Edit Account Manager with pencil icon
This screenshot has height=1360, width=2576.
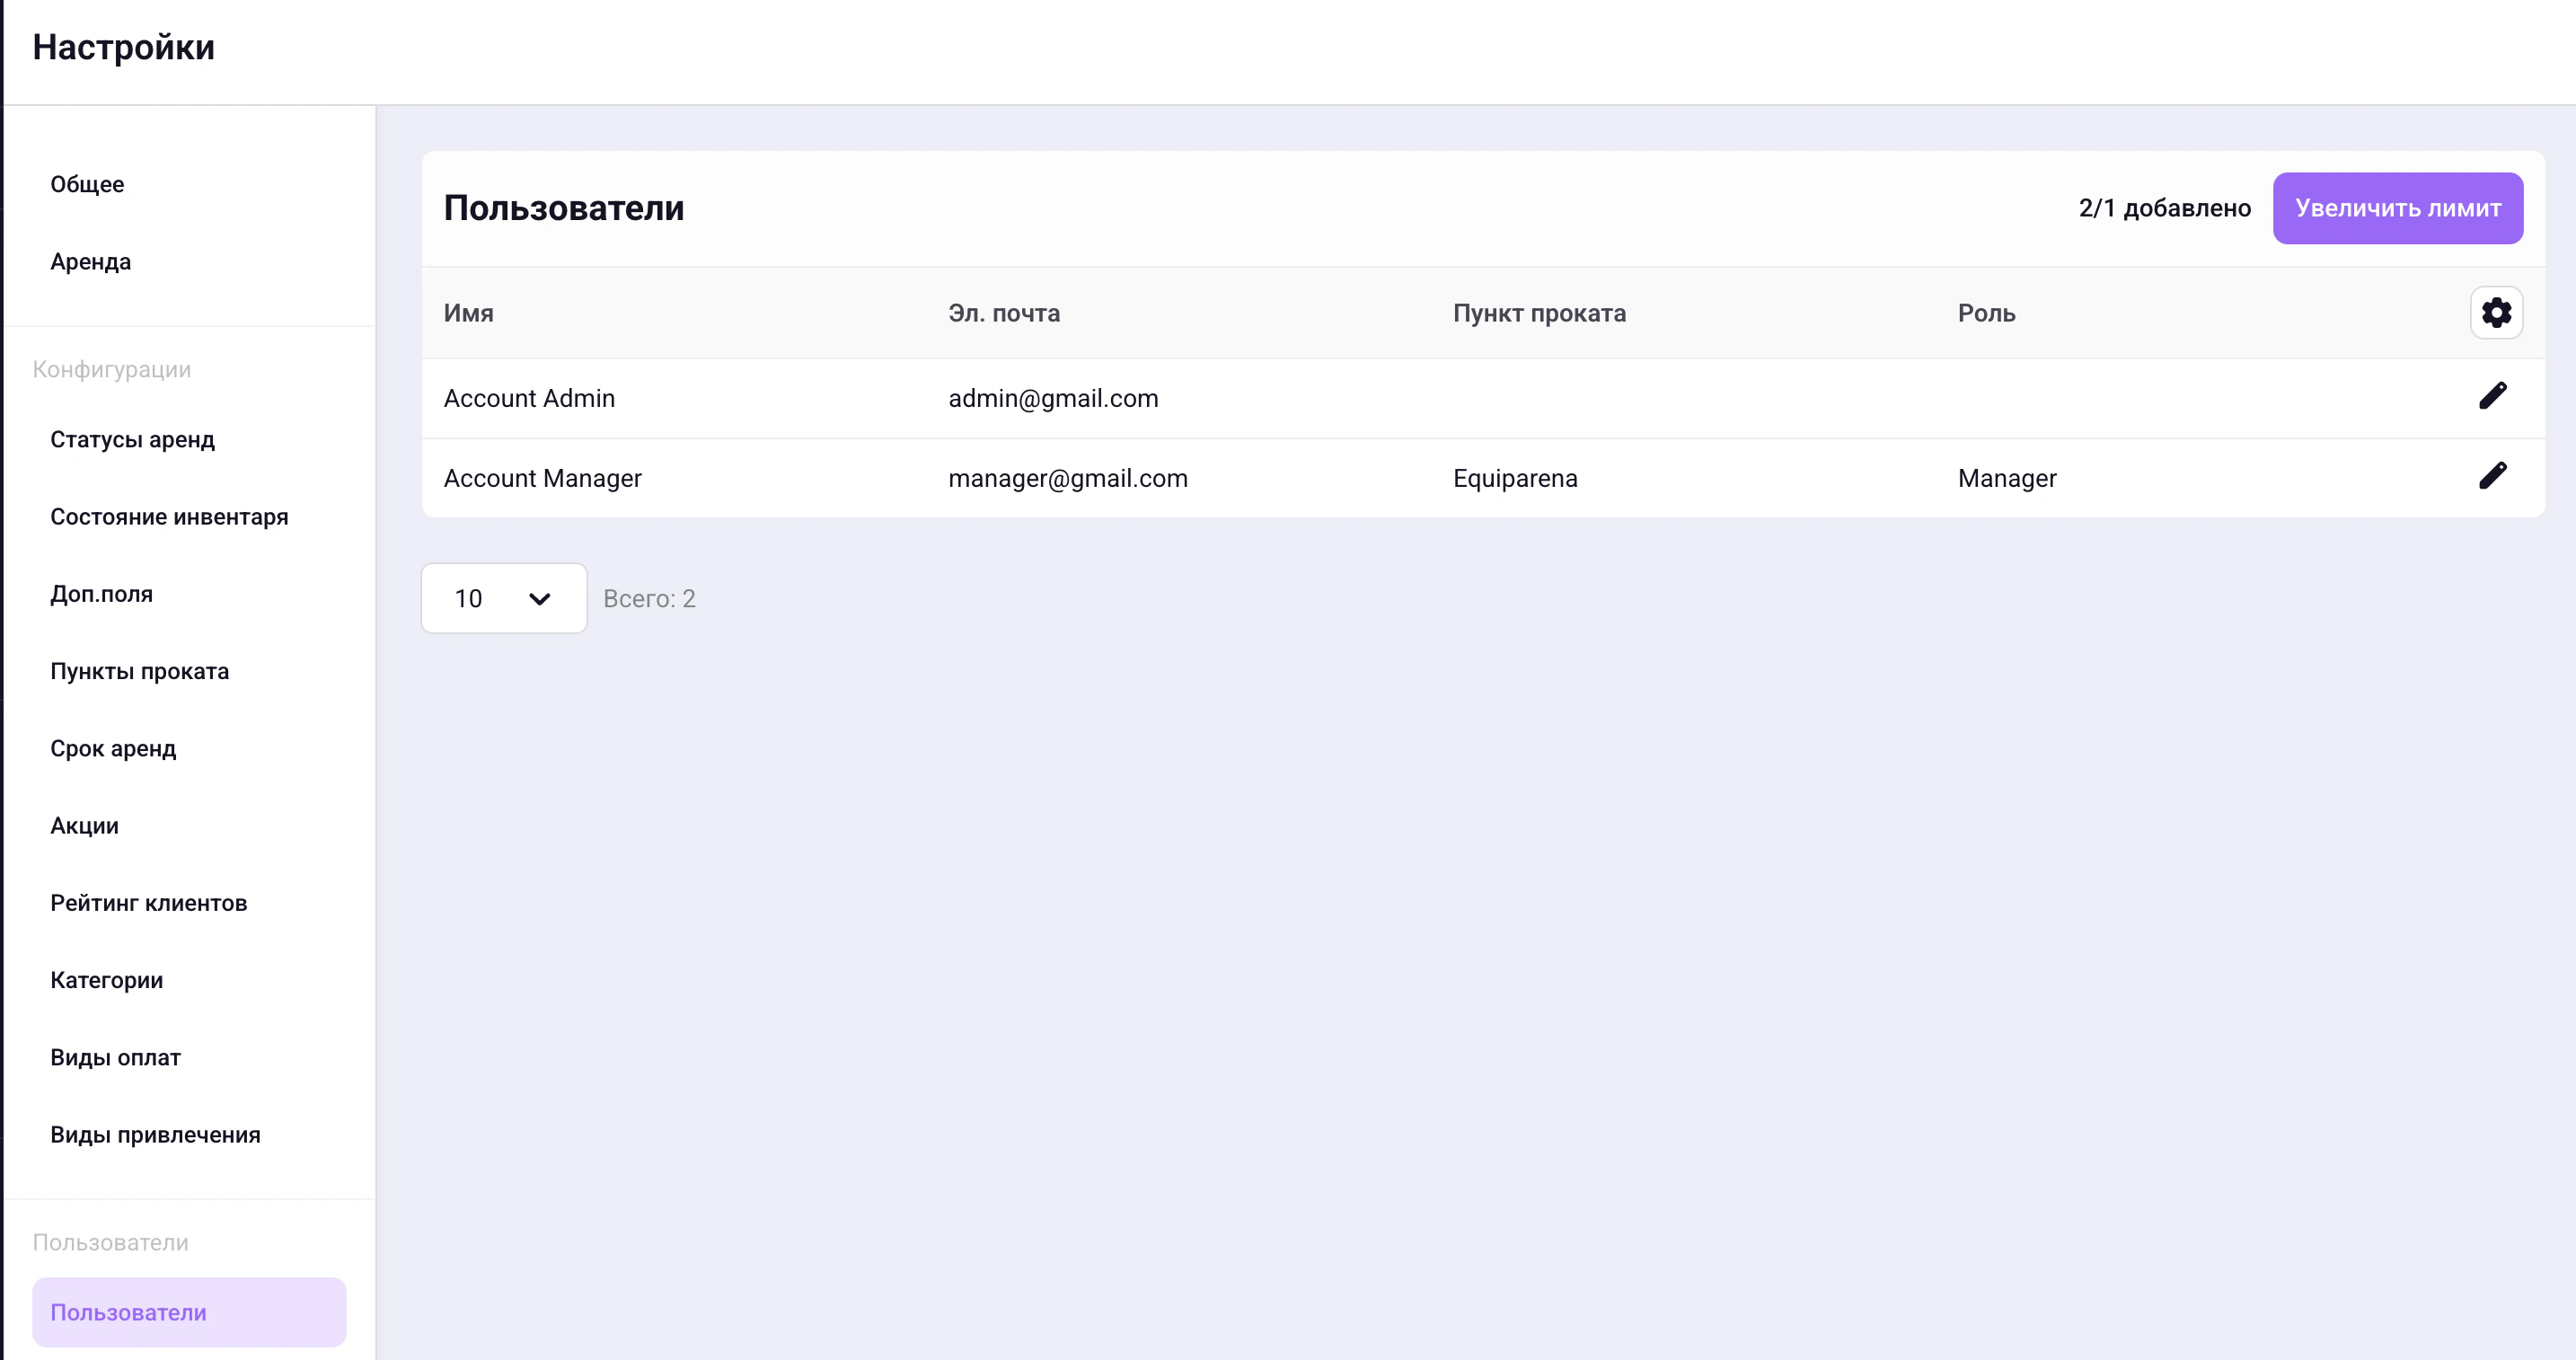tap(2492, 477)
